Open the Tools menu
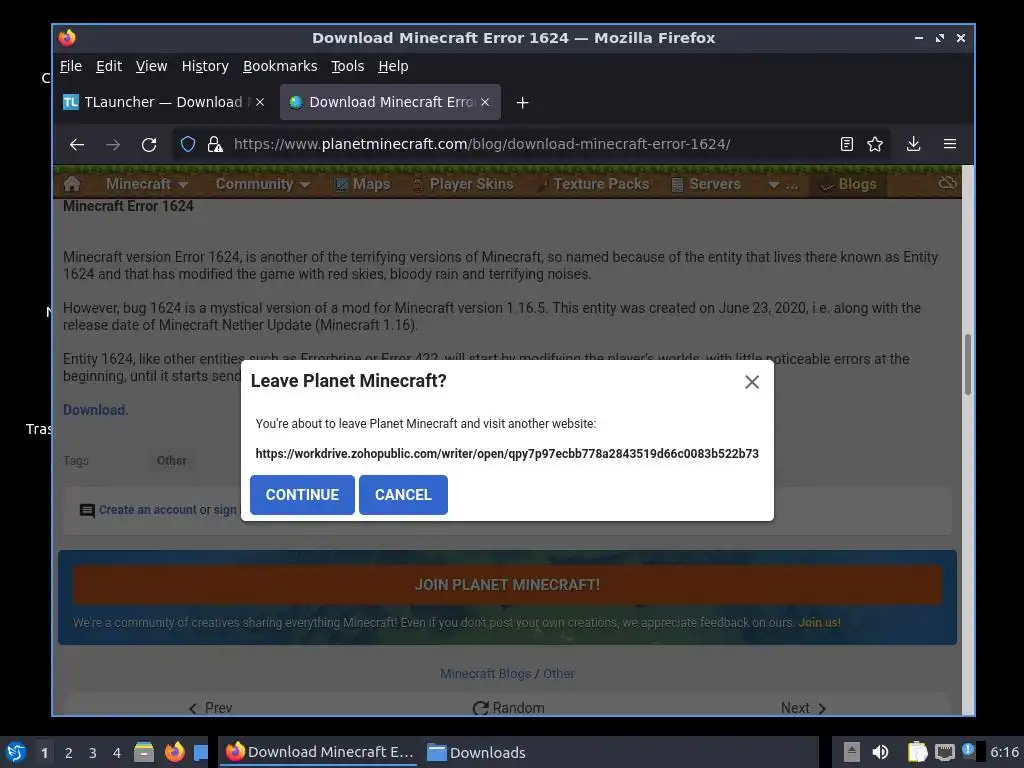Screen dimensions: 1024x768 pos(347,66)
